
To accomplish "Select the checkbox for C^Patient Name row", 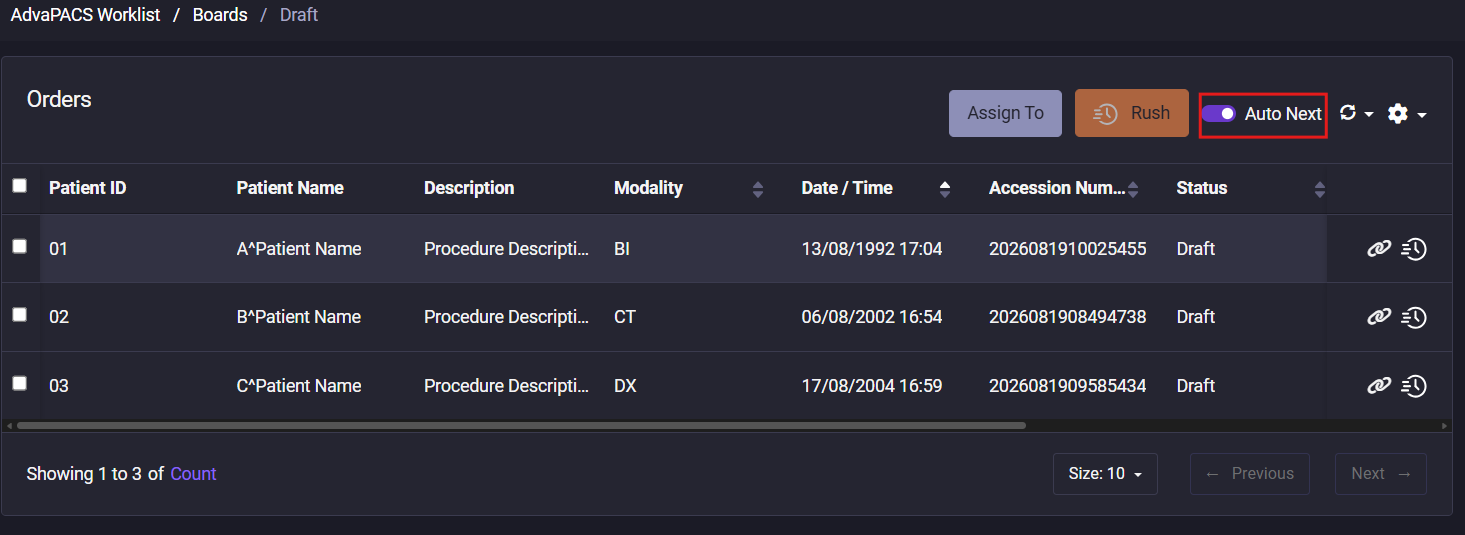I will [19, 383].
